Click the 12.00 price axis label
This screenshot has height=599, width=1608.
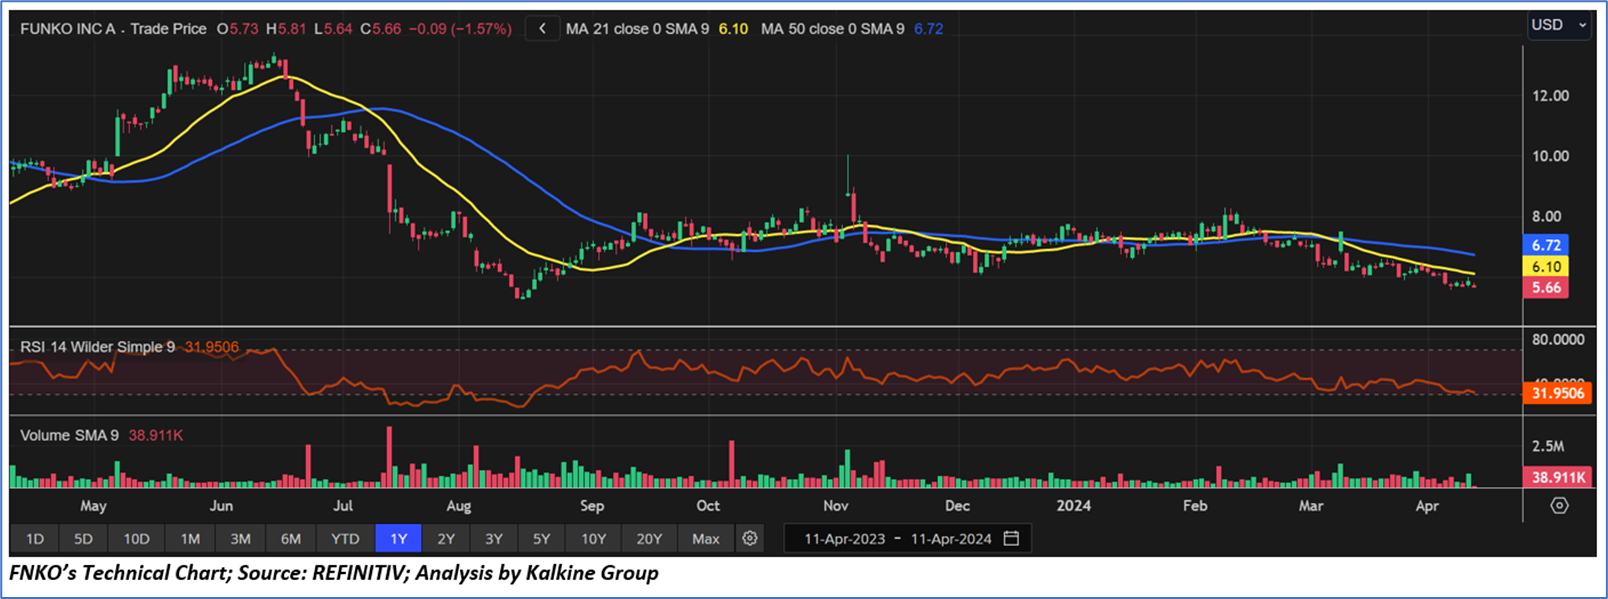pyautogui.click(x=1551, y=96)
